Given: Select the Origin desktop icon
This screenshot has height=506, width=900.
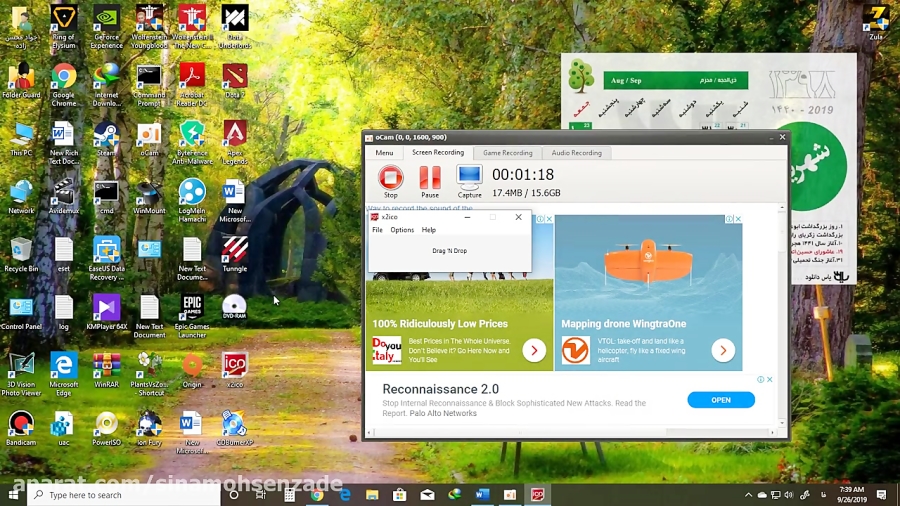Looking at the screenshot, I should point(192,371).
